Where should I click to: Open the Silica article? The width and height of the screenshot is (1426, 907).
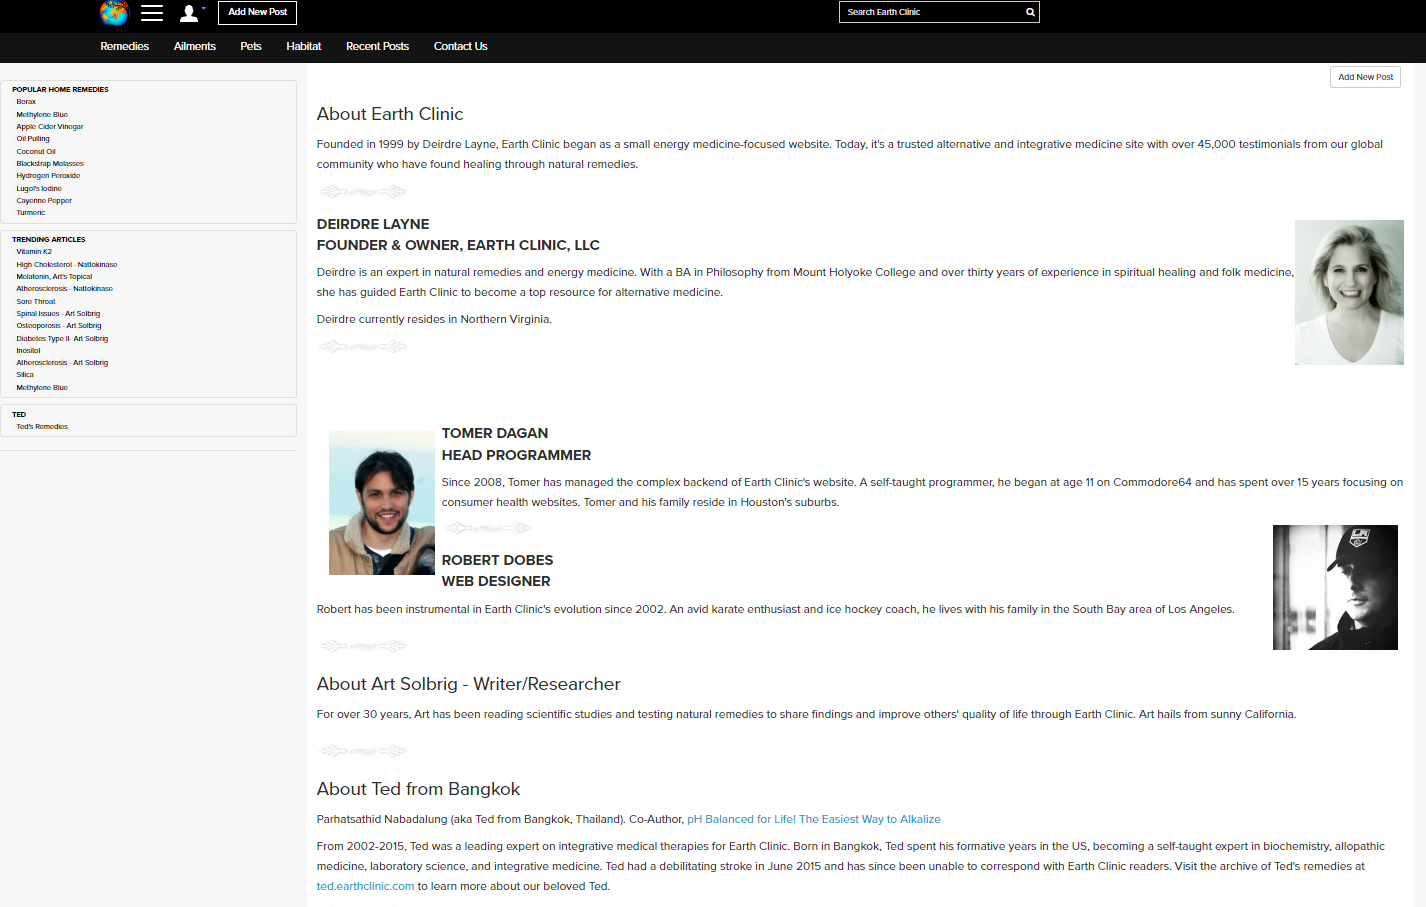(x=25, y=375)
